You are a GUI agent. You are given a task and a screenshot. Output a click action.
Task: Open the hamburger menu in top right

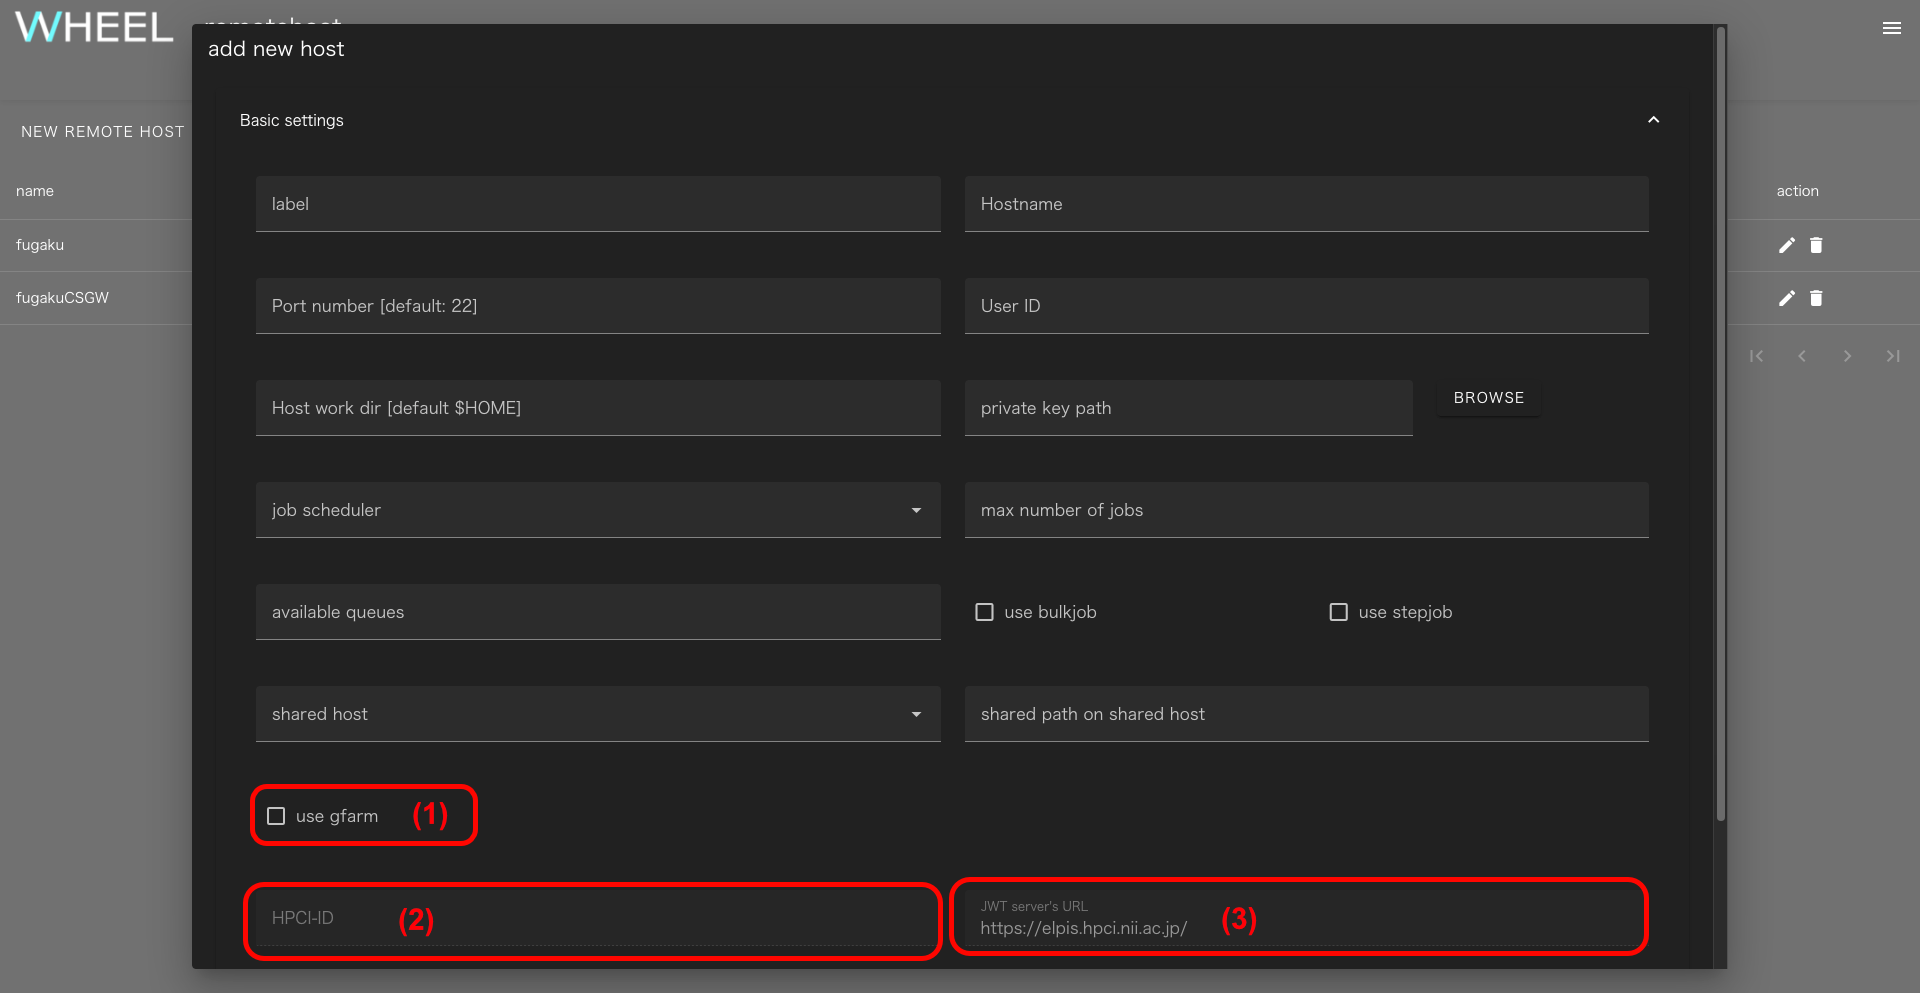tap(1891, 28)
